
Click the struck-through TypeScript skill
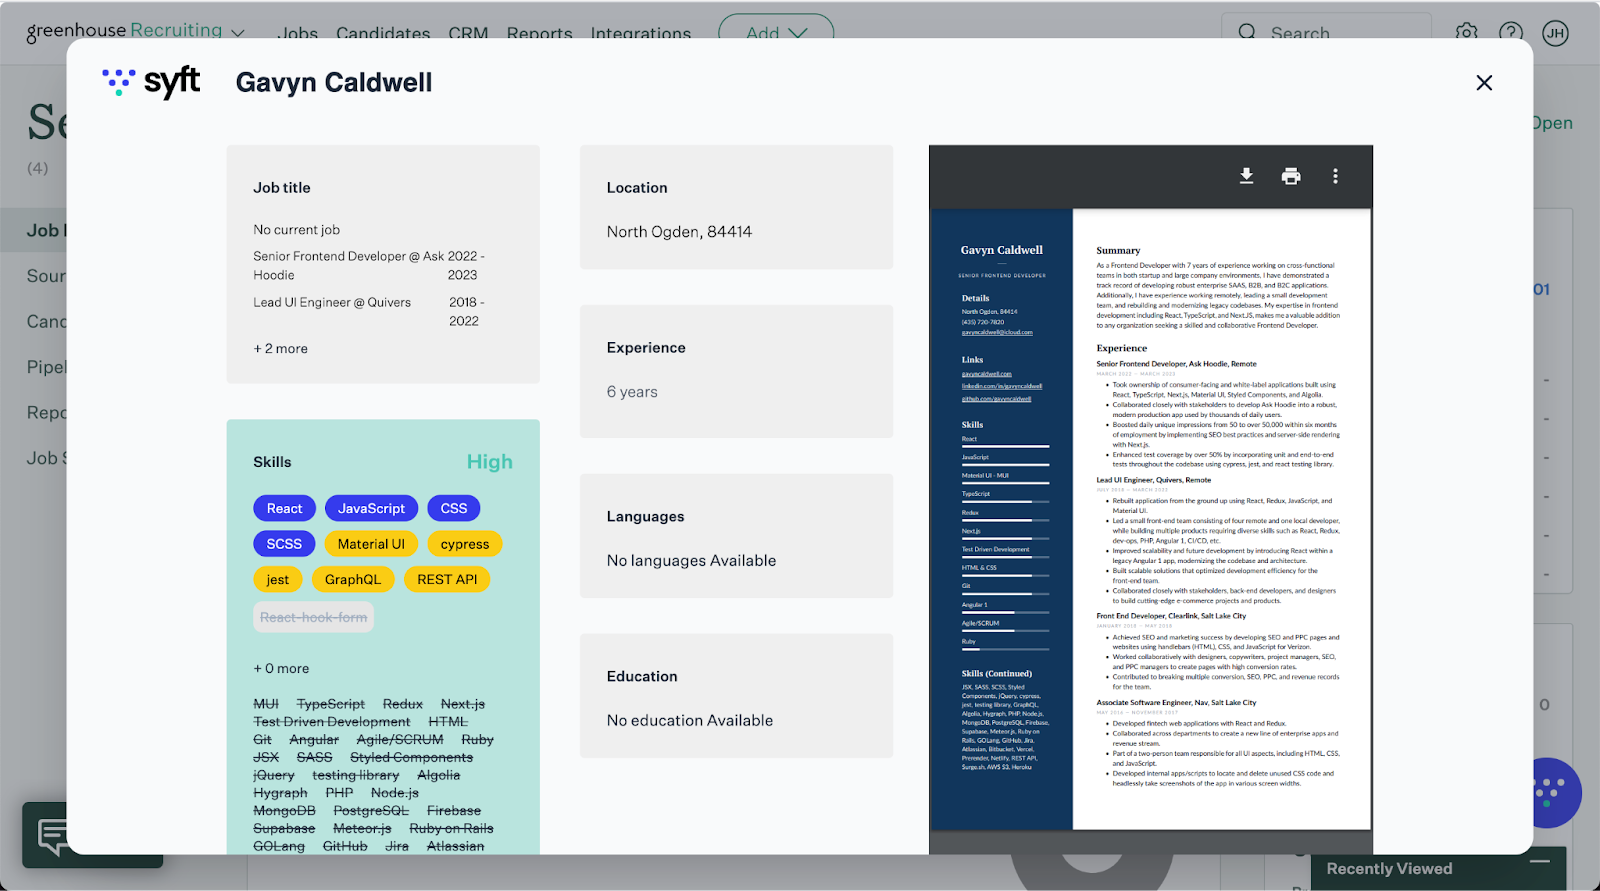pyautogui.click(x=331, y=705)
